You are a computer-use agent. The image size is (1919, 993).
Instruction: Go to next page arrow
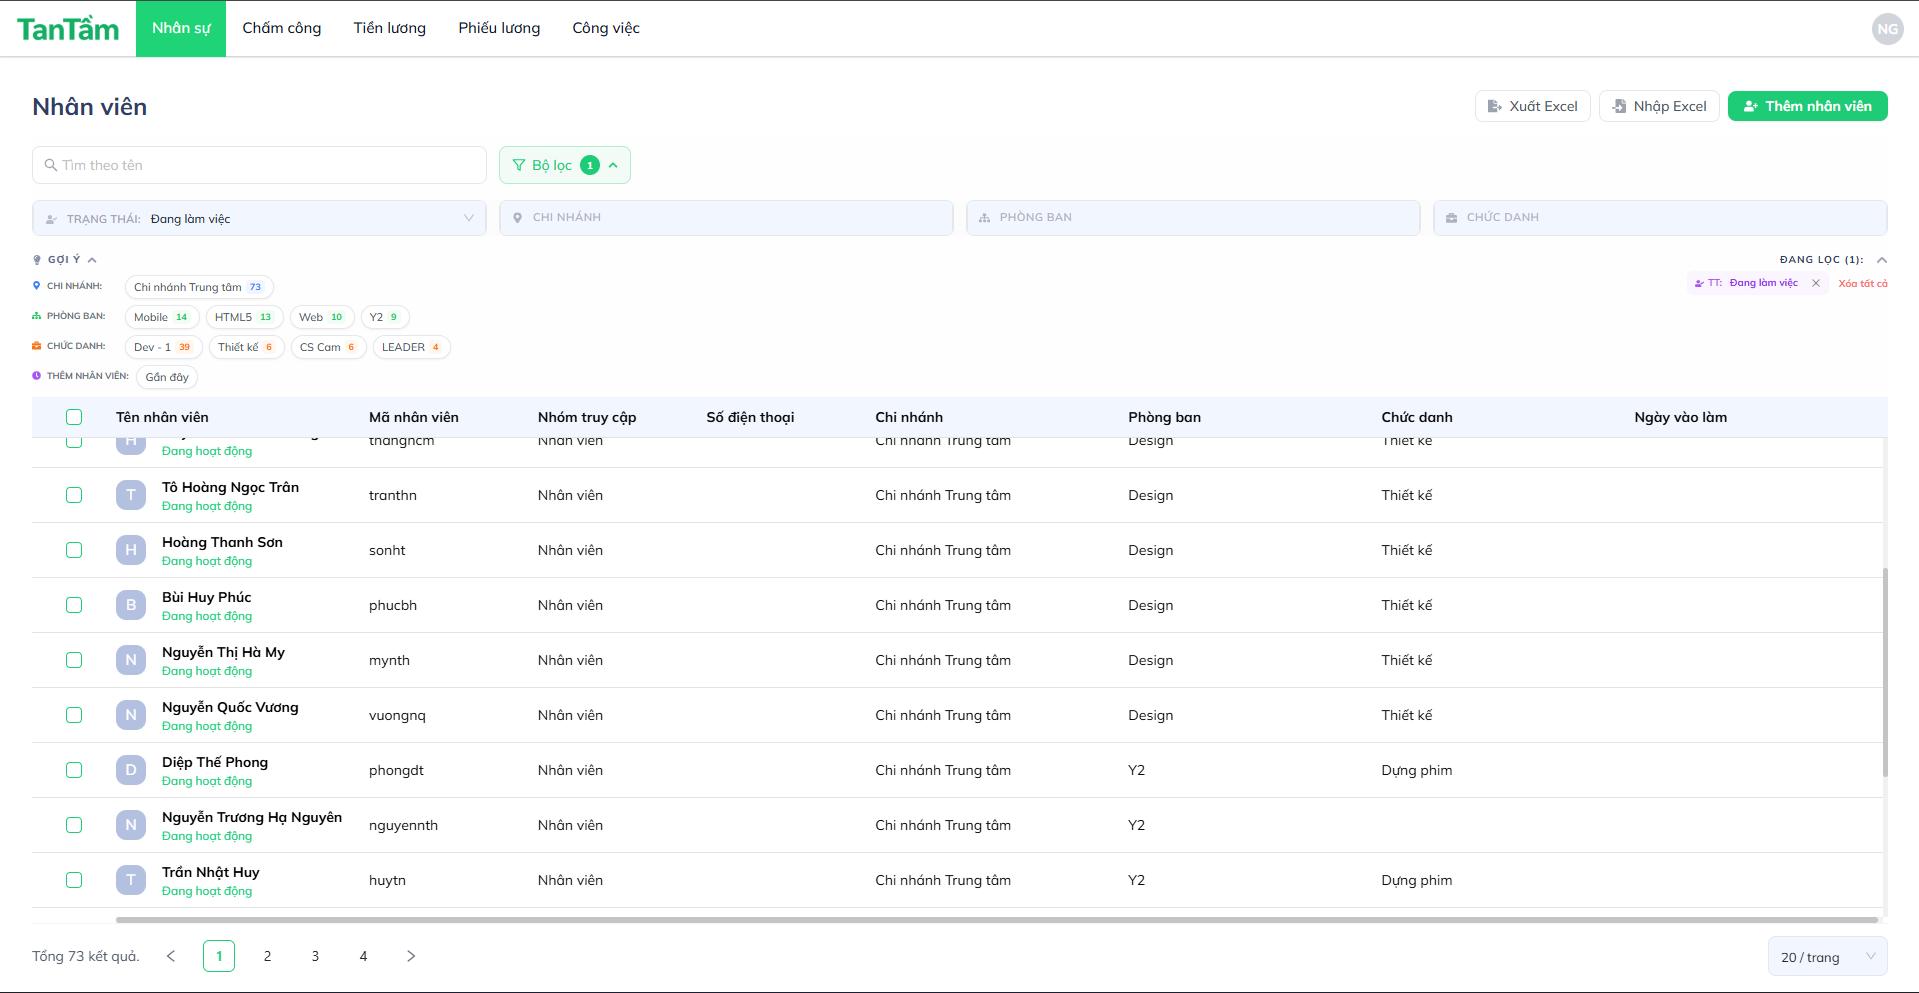[410, 956]
